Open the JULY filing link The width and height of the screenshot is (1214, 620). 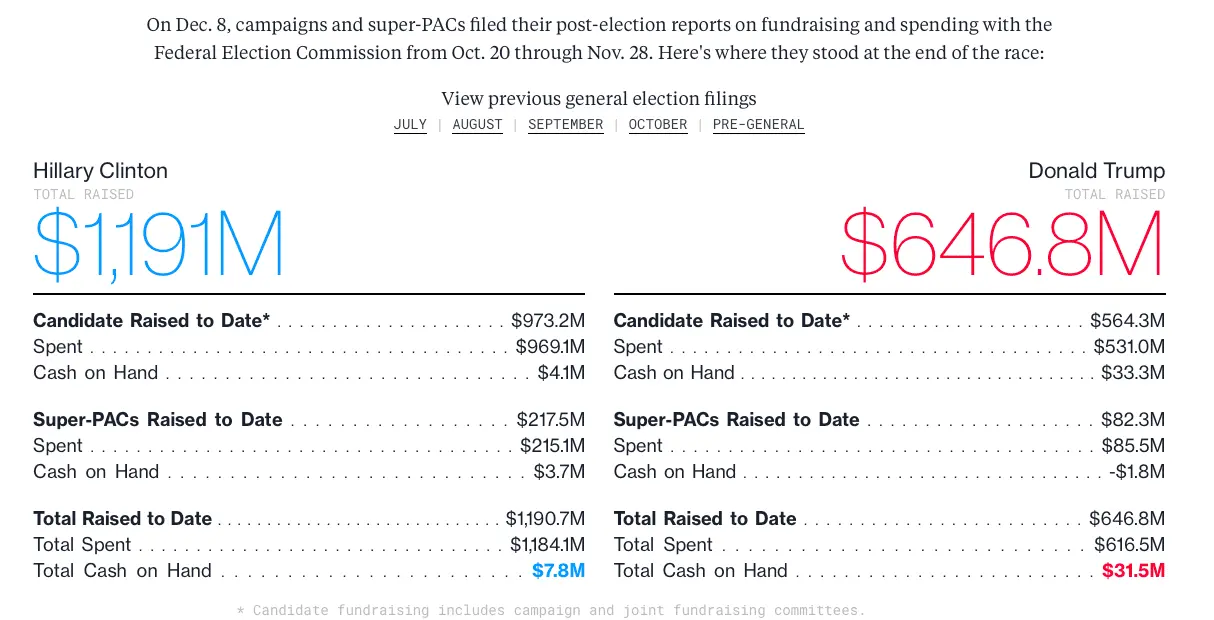410,125
